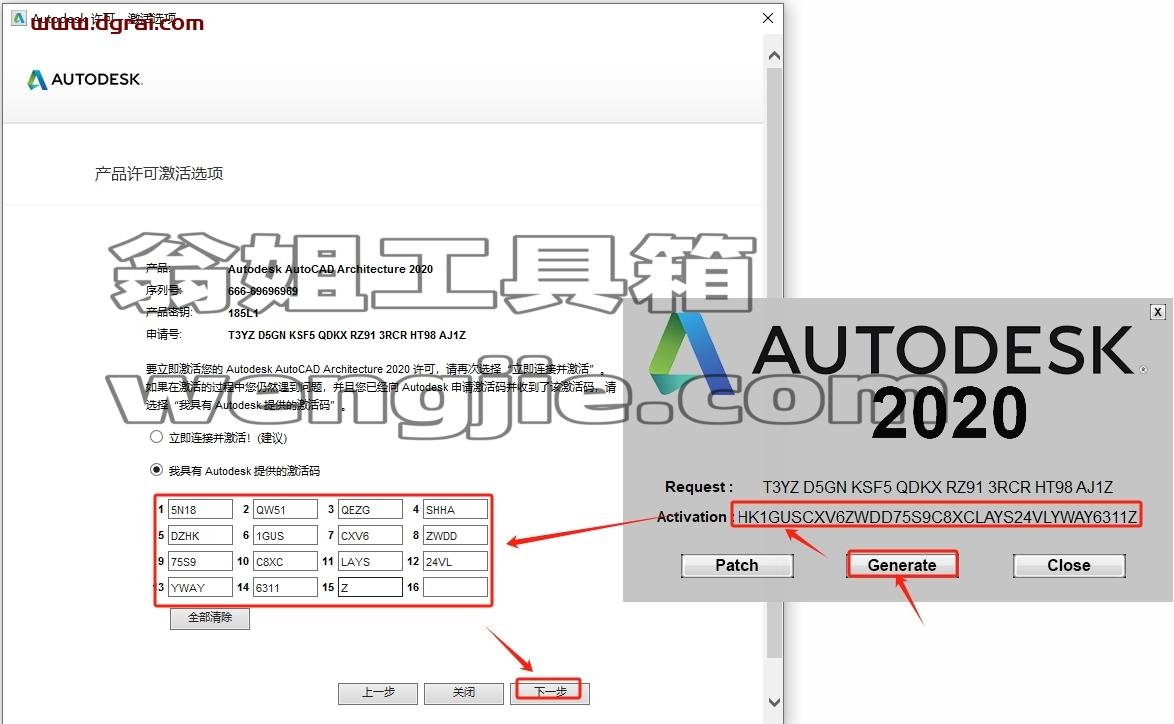Click activation code field 13 containing YWAY
Image resolution: width=1174 pixels, height=724 pixels.
tap(200, 588)
